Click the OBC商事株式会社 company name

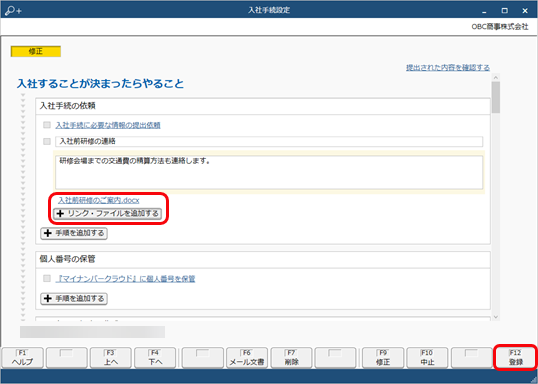click(500, 27)
